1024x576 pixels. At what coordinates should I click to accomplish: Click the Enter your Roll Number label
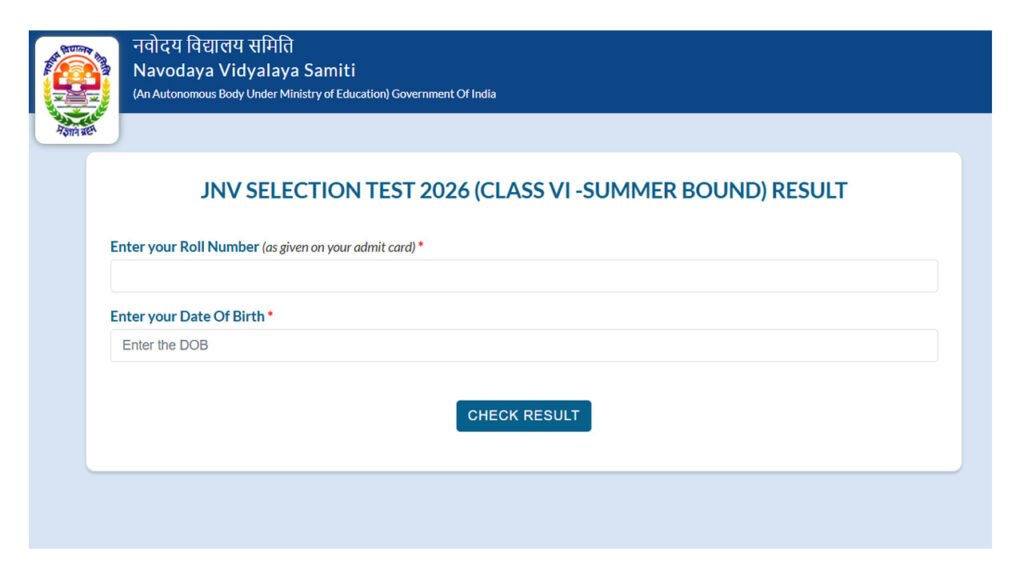[x=185, y=247]
